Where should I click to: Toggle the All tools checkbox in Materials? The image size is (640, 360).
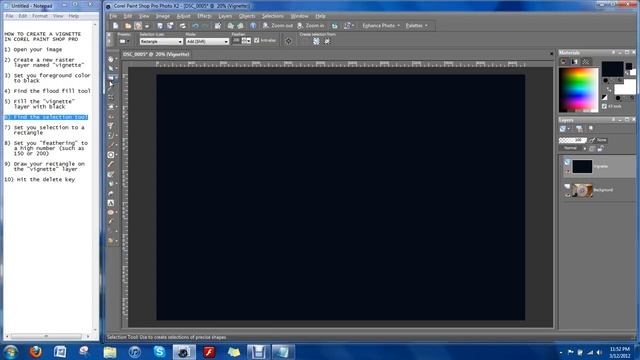coord(604,107)
